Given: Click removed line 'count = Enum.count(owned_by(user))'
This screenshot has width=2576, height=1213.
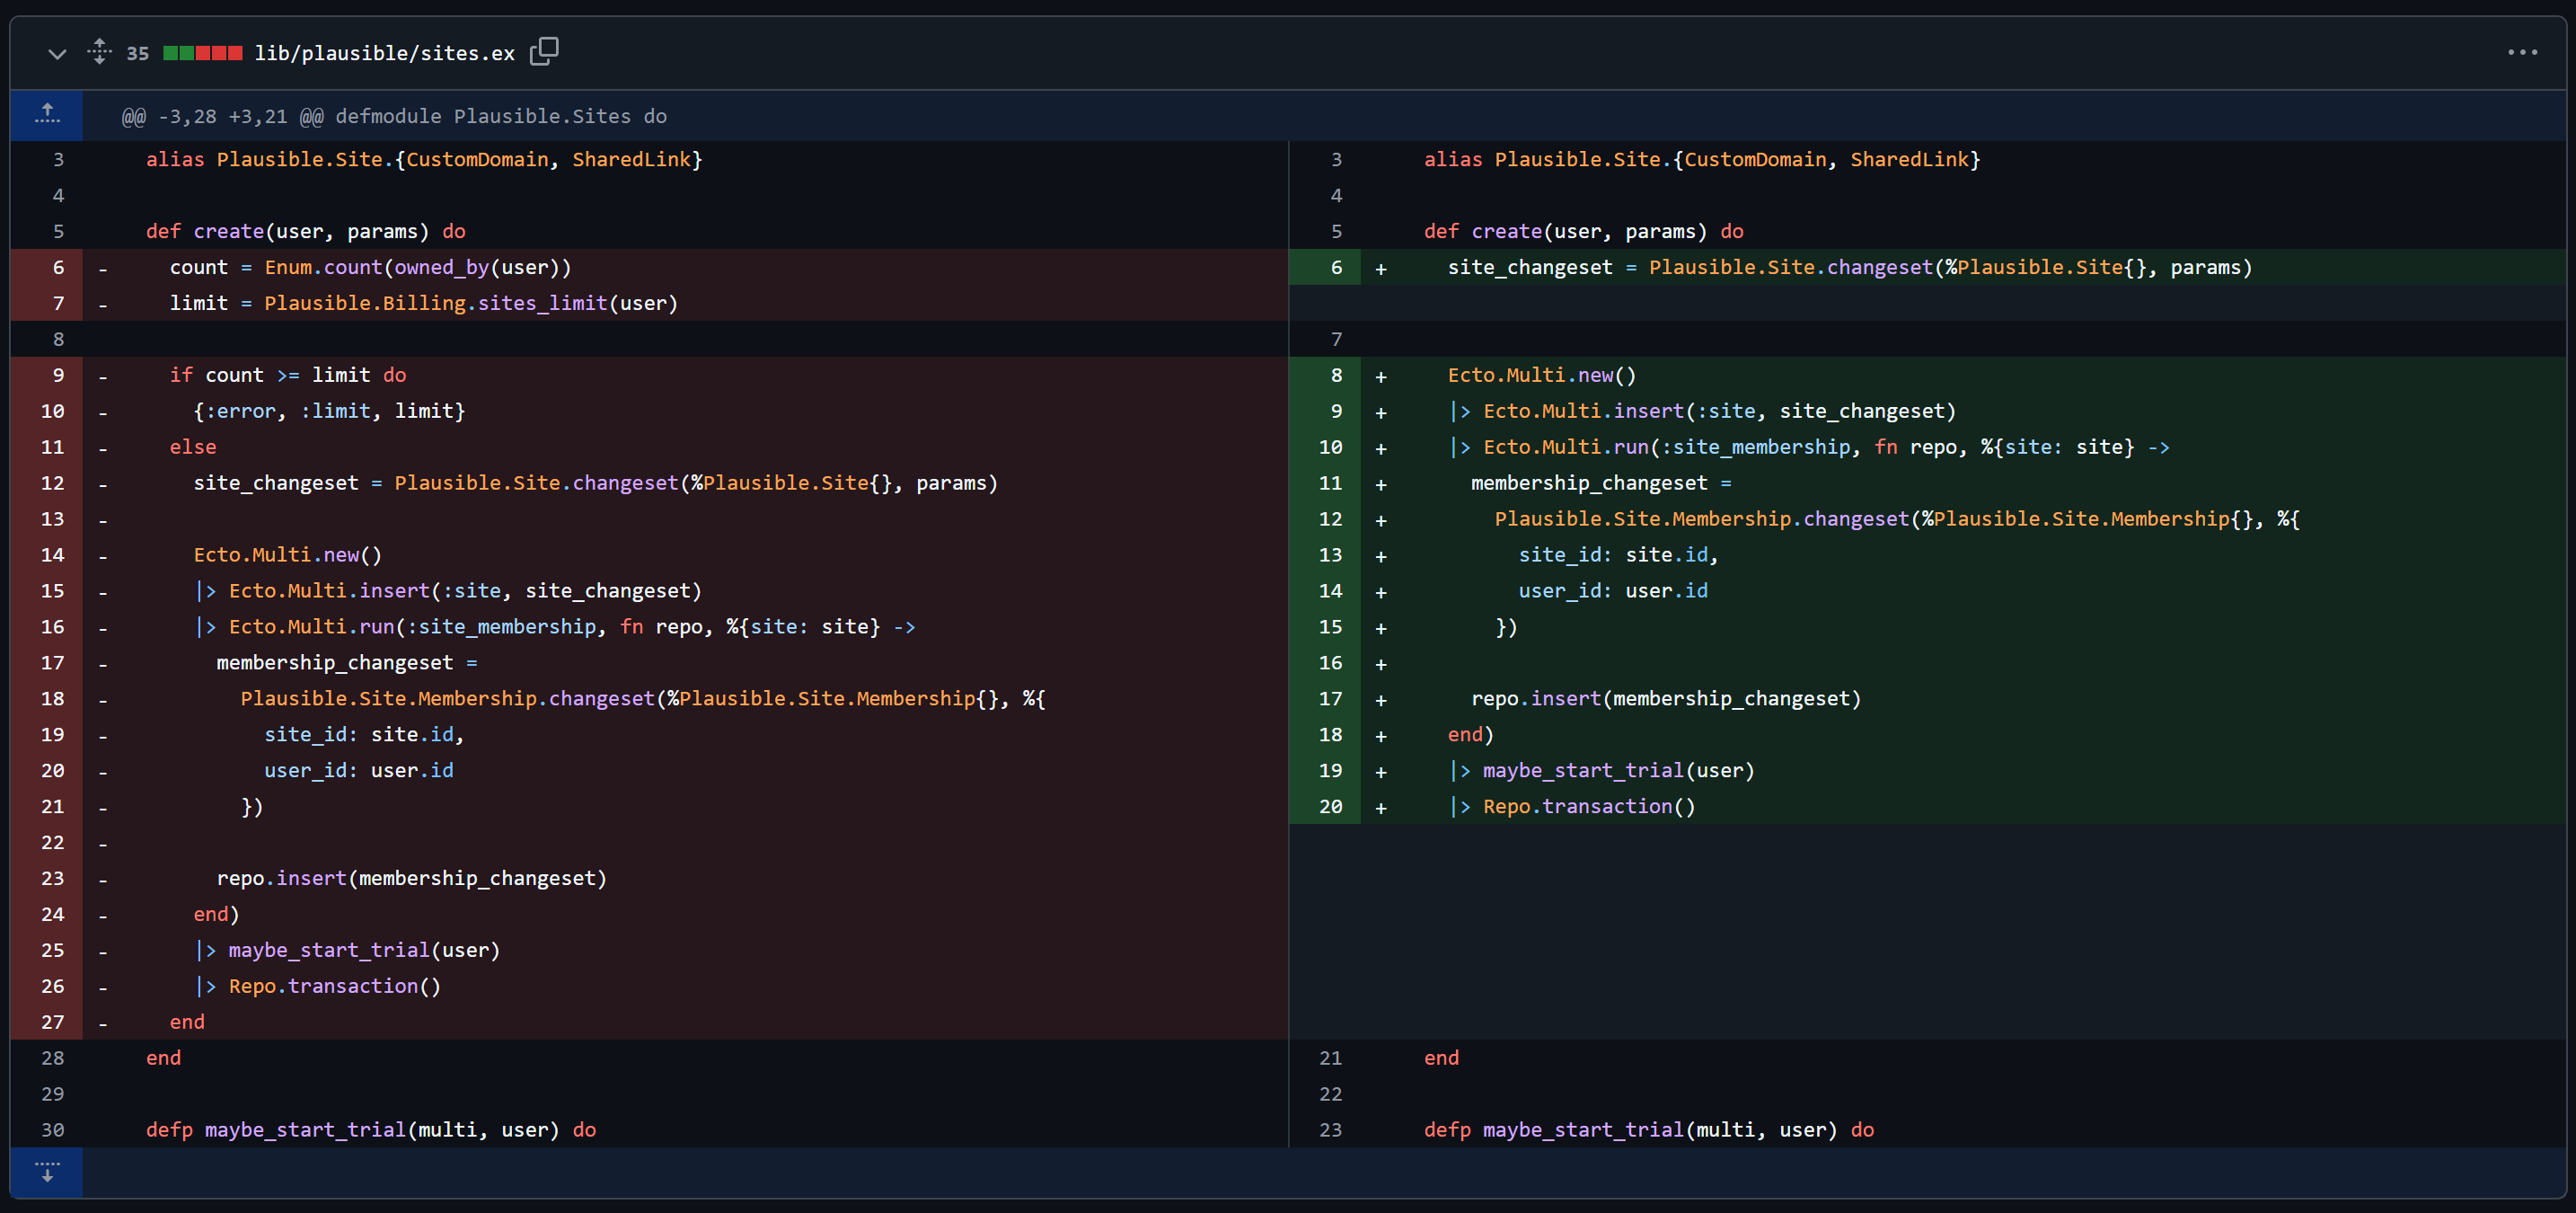Looking at the screenshot, I should (x=370, y=267).
